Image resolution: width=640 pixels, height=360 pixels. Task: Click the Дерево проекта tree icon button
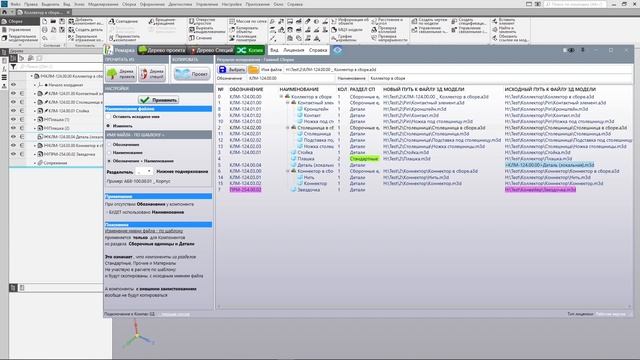(121, 74)
